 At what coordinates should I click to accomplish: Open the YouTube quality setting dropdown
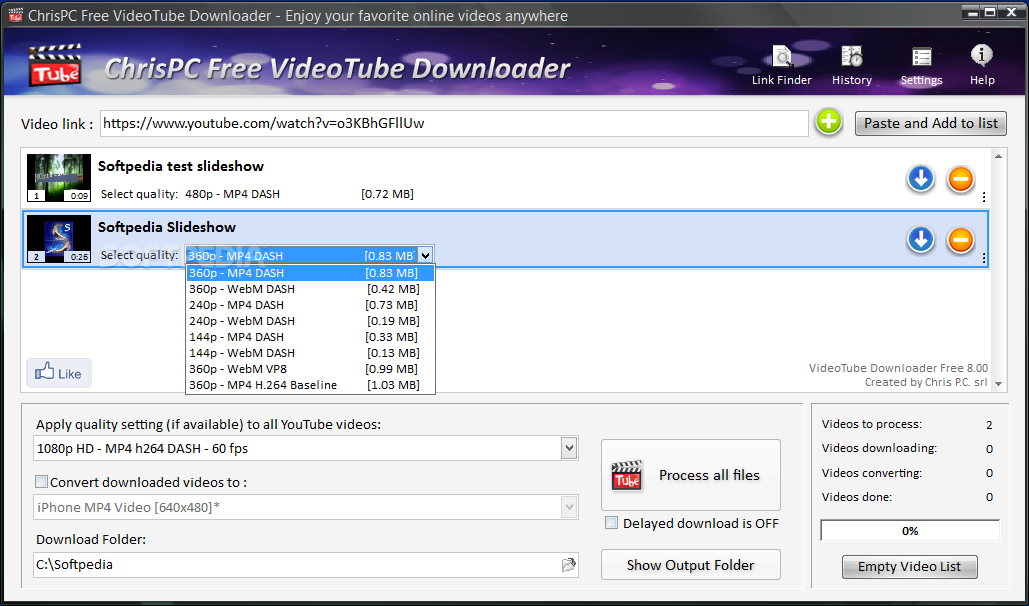click(569, 448)
